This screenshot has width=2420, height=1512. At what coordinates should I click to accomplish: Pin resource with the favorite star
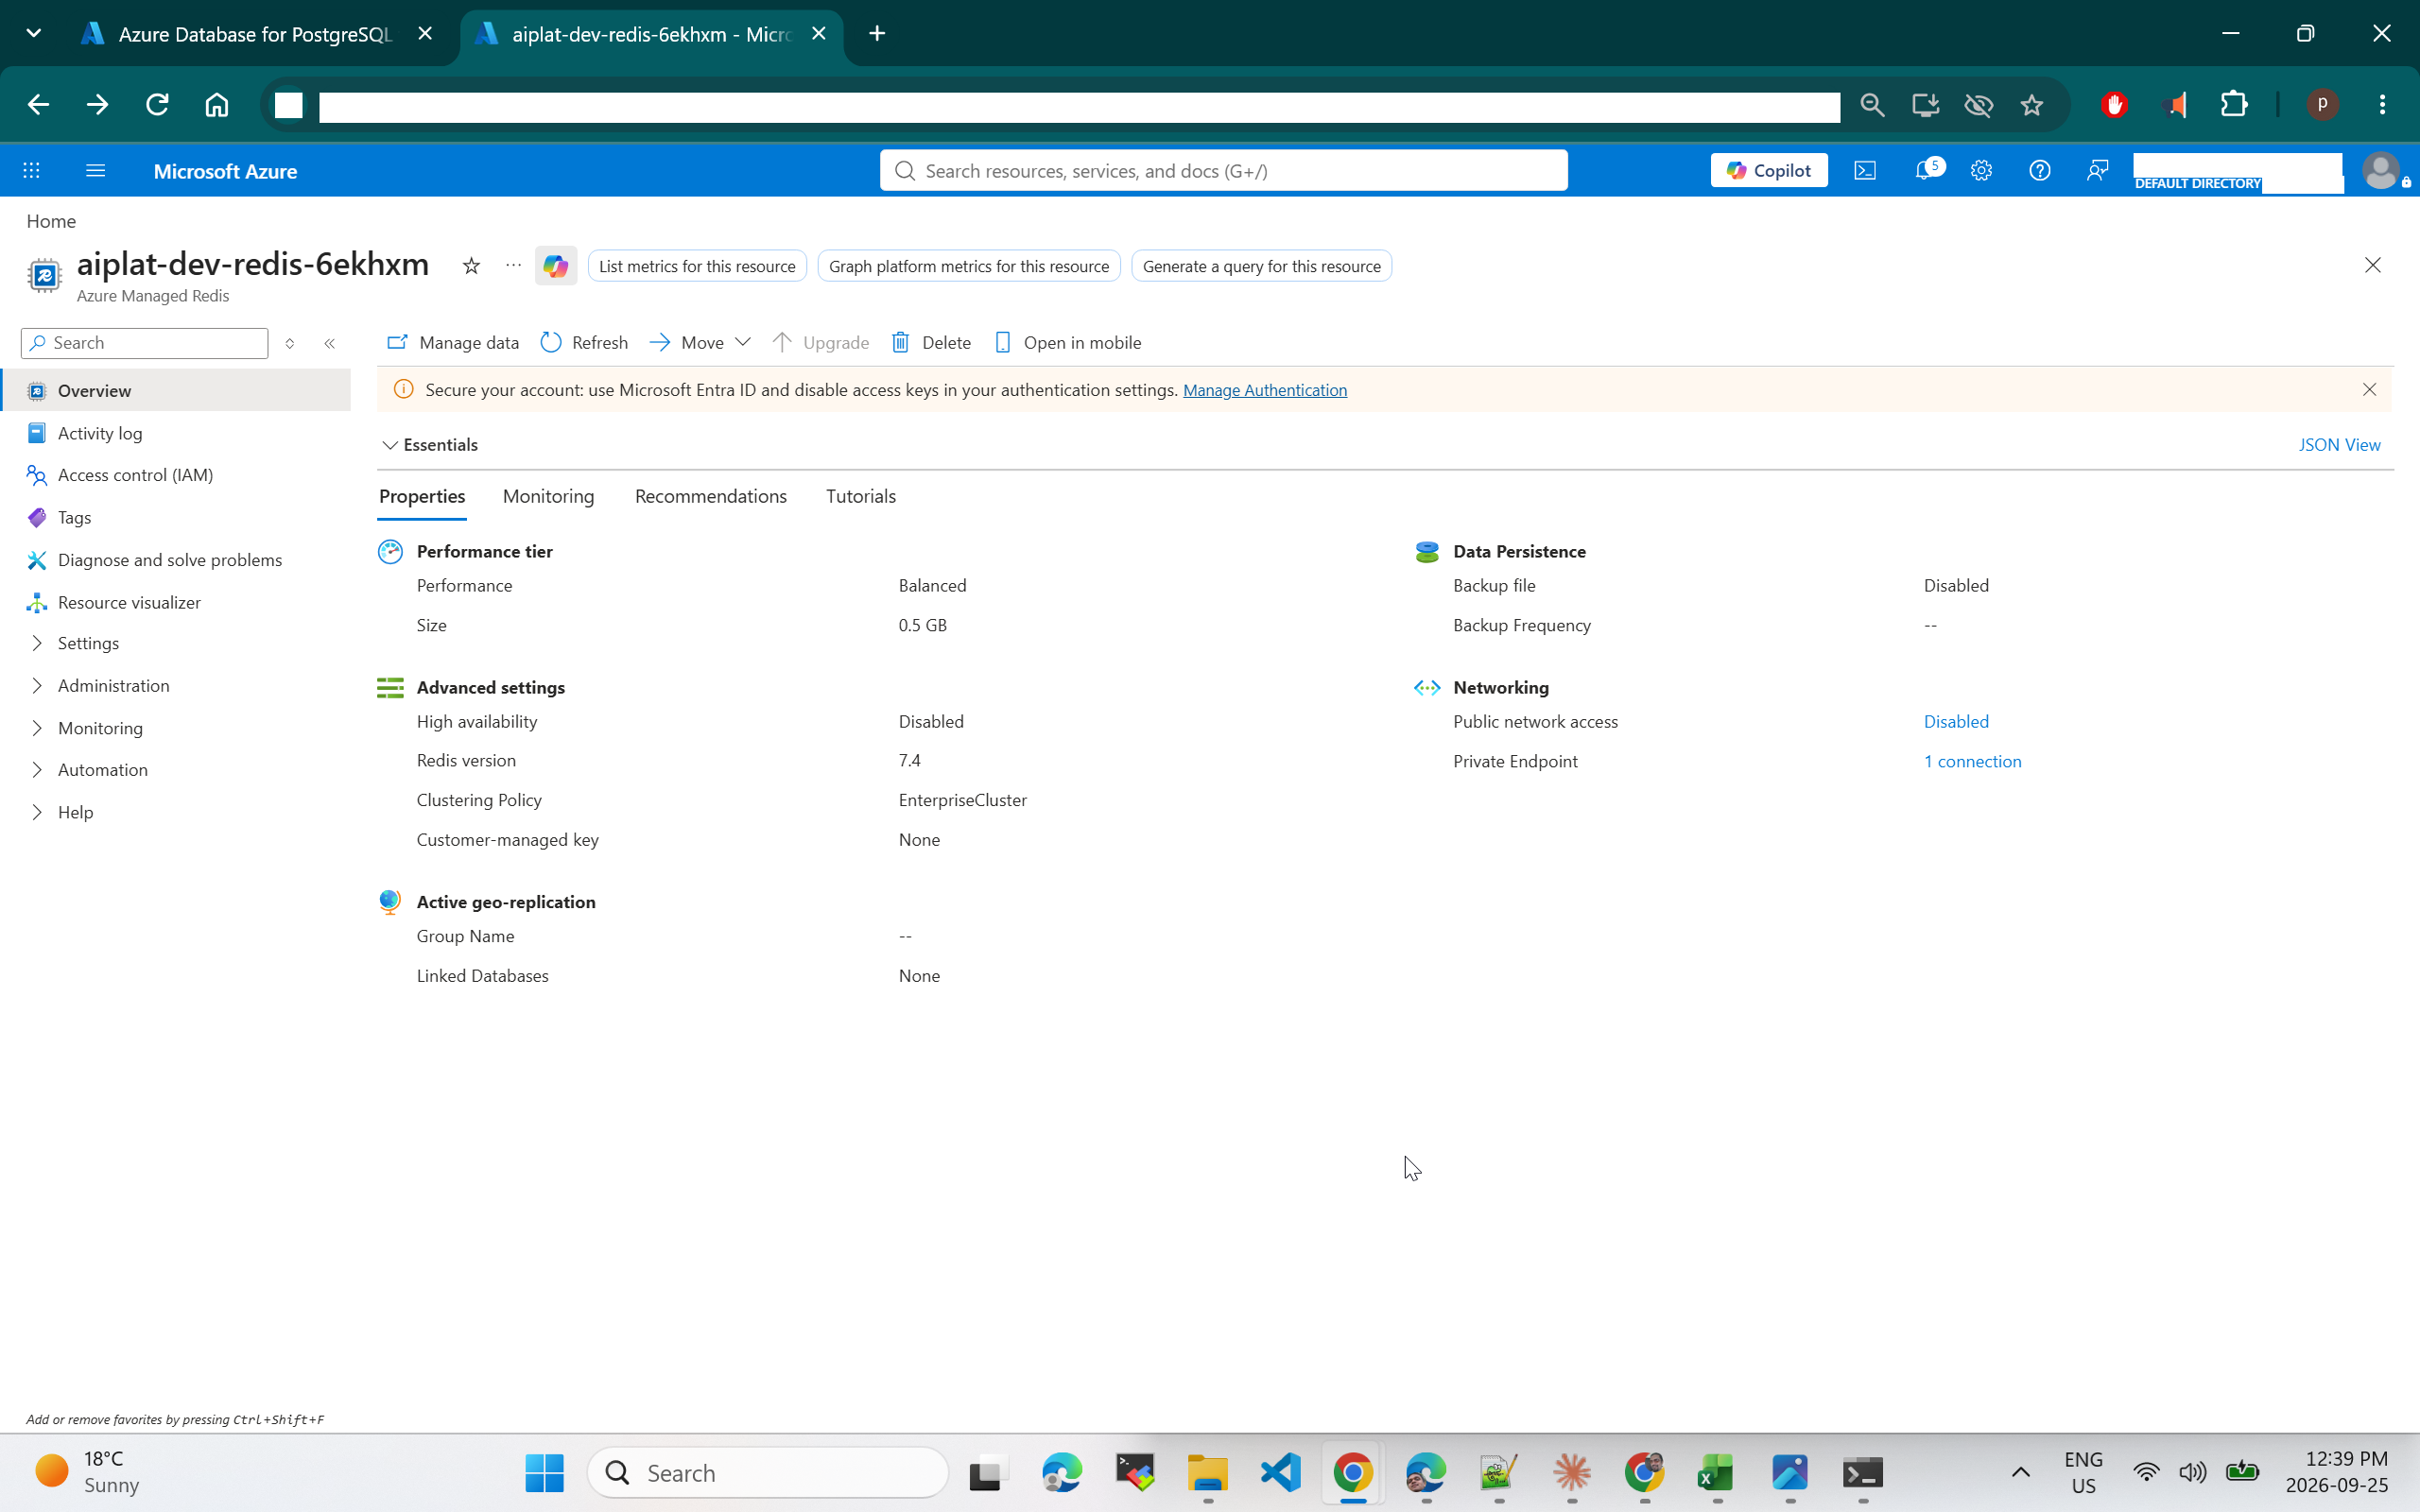click(471, 265)
